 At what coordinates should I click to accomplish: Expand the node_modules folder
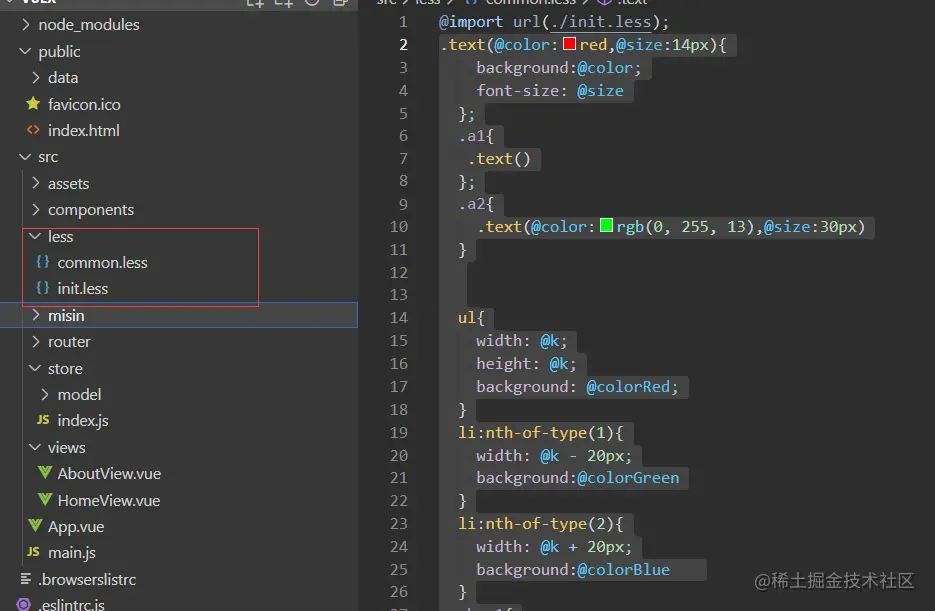(x=25, y=24)
